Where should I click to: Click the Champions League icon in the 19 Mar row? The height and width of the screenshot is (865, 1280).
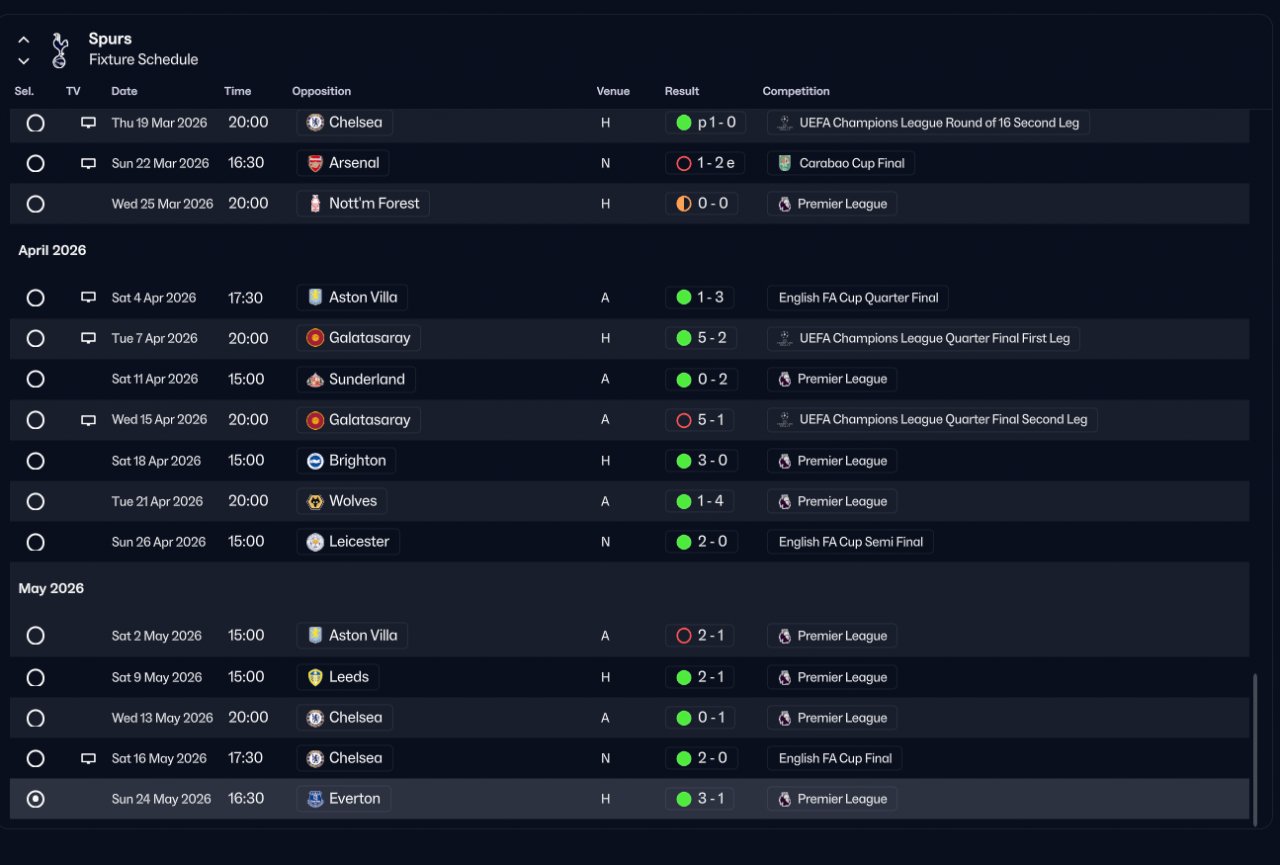(x=785, y=123)
